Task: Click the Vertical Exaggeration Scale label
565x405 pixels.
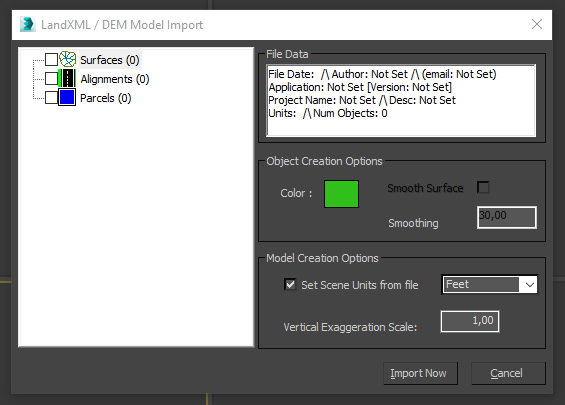Action: (350, 327)
